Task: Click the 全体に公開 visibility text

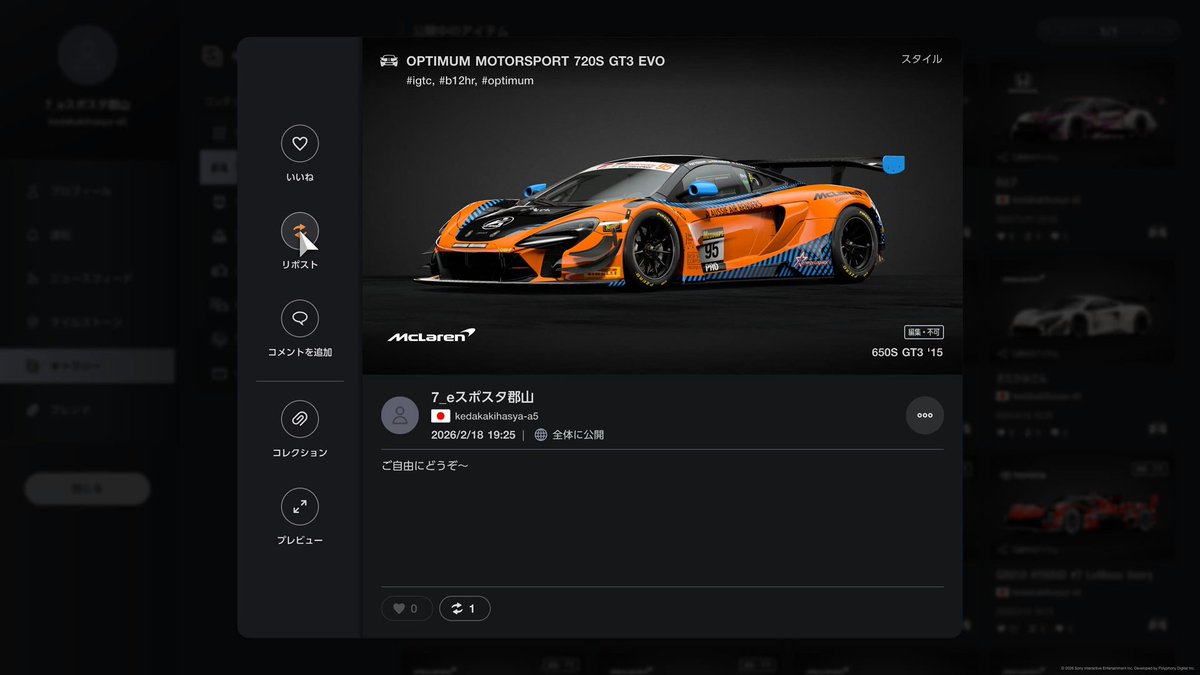Action: (x=578, y=435)
